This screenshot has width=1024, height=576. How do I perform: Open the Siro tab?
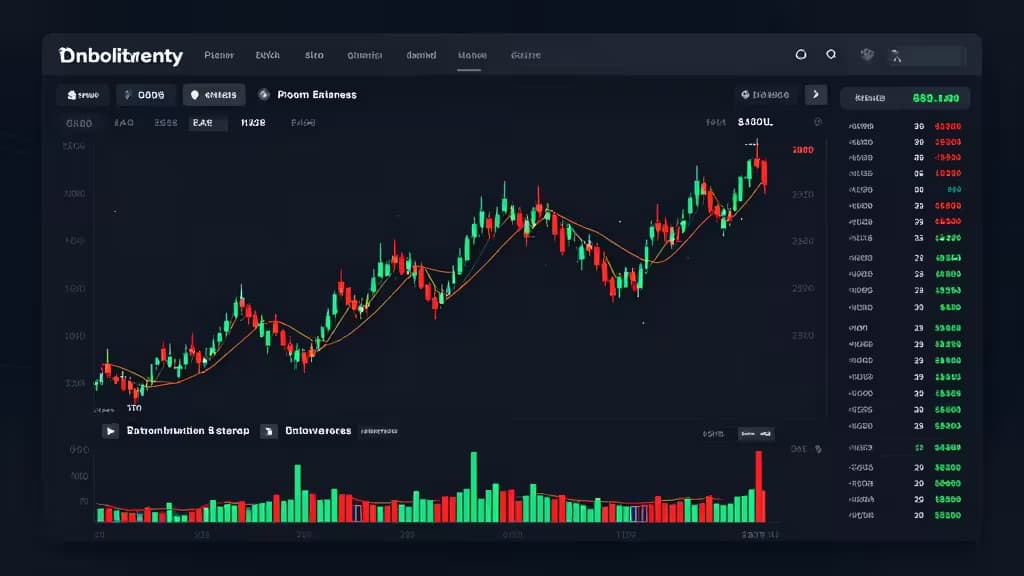tap(314, 55)
